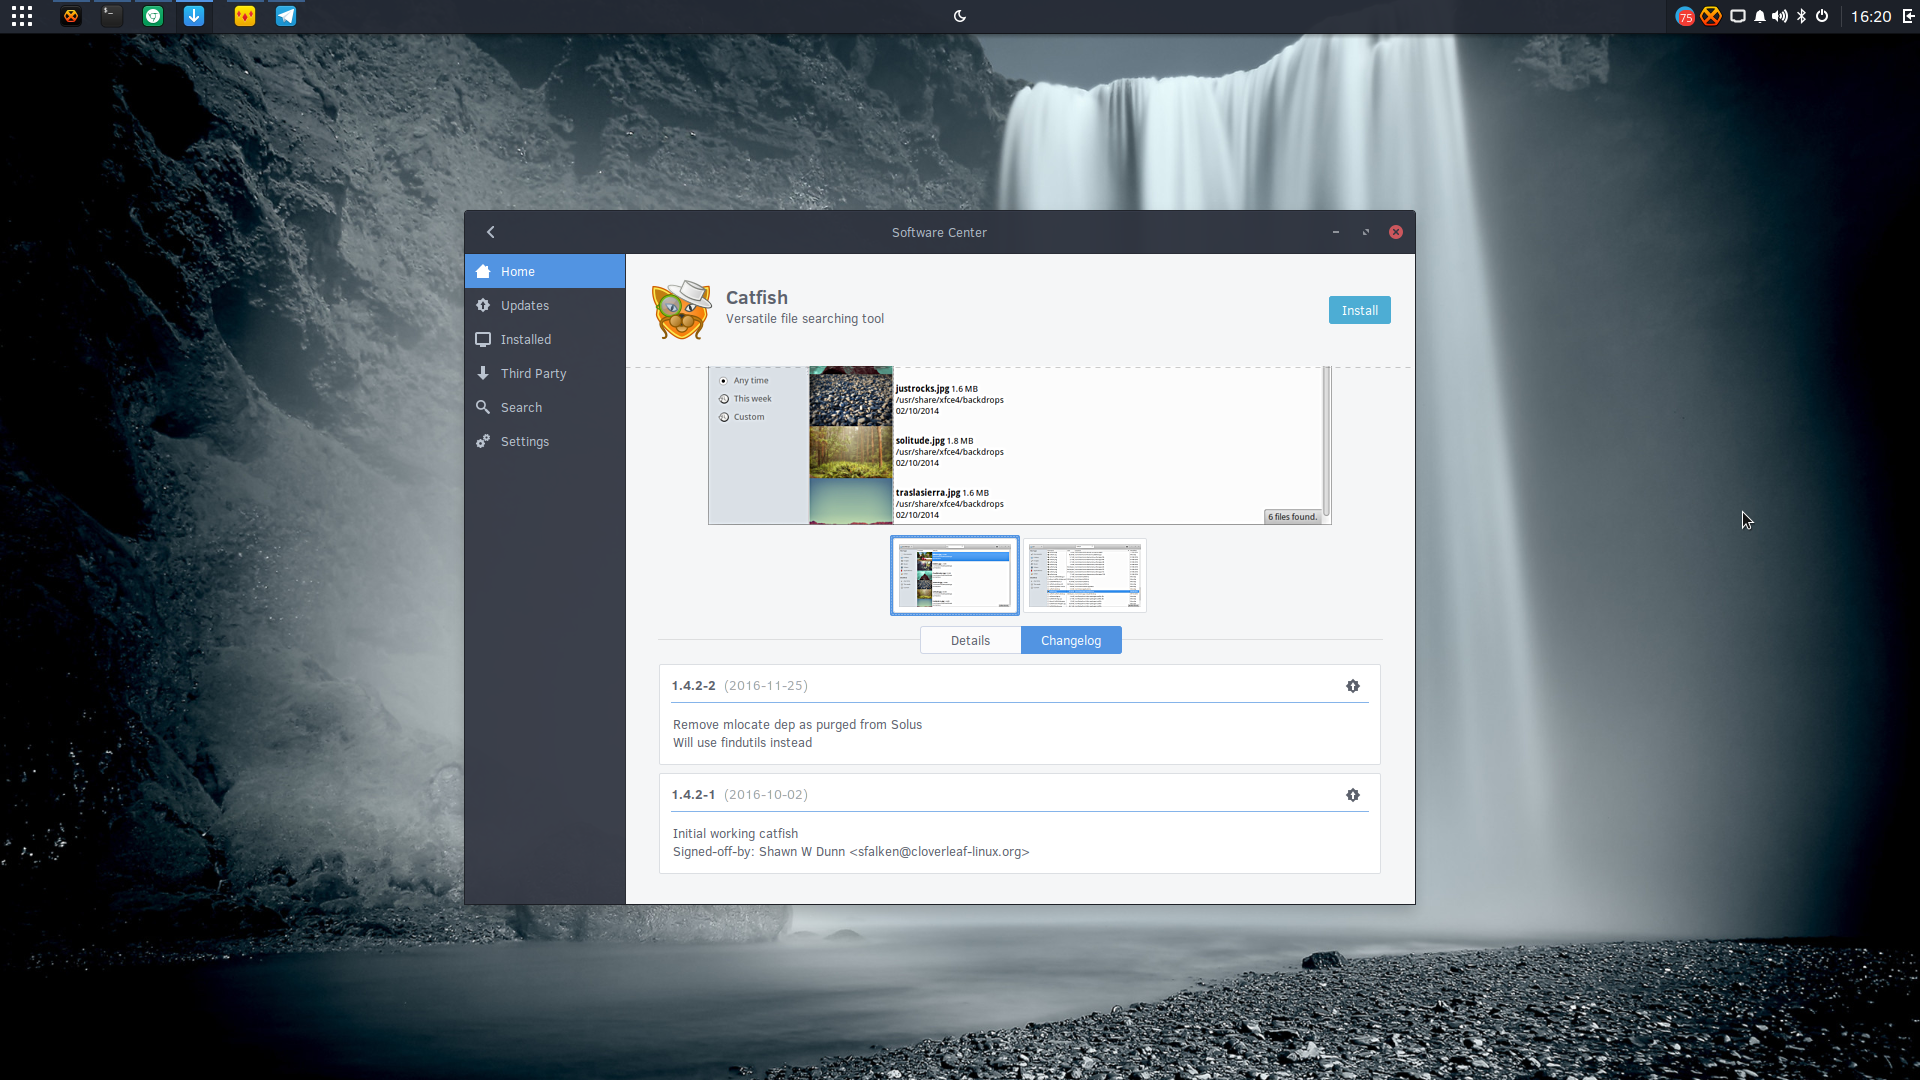The height and width of the screenshot is (1080, 1920).
Task: Open the volume control
Action: tap(1780, 16)
